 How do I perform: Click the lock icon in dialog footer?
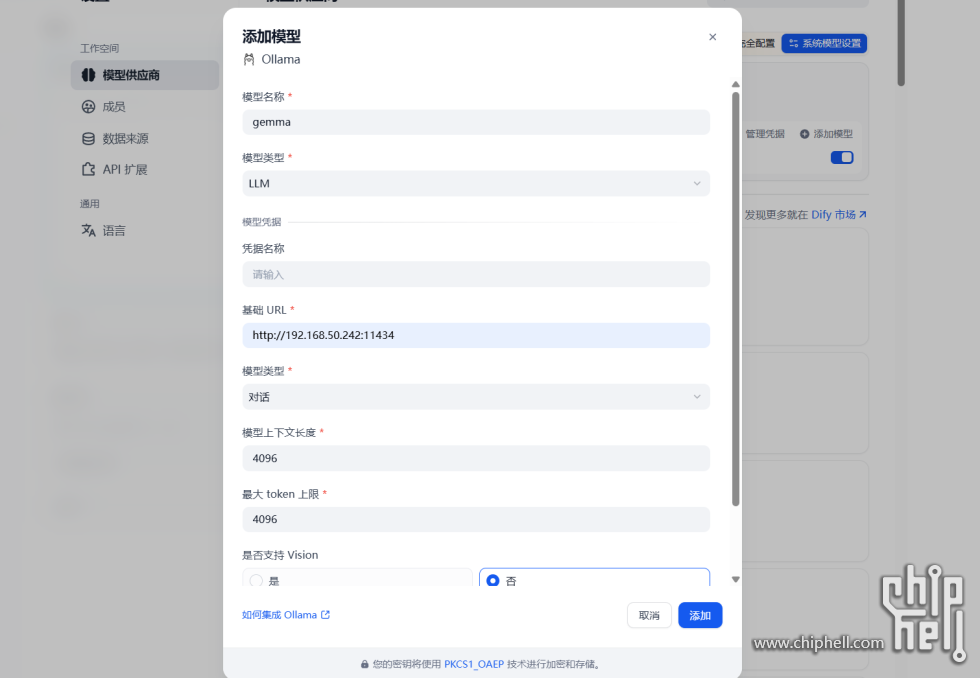[364, 664]
